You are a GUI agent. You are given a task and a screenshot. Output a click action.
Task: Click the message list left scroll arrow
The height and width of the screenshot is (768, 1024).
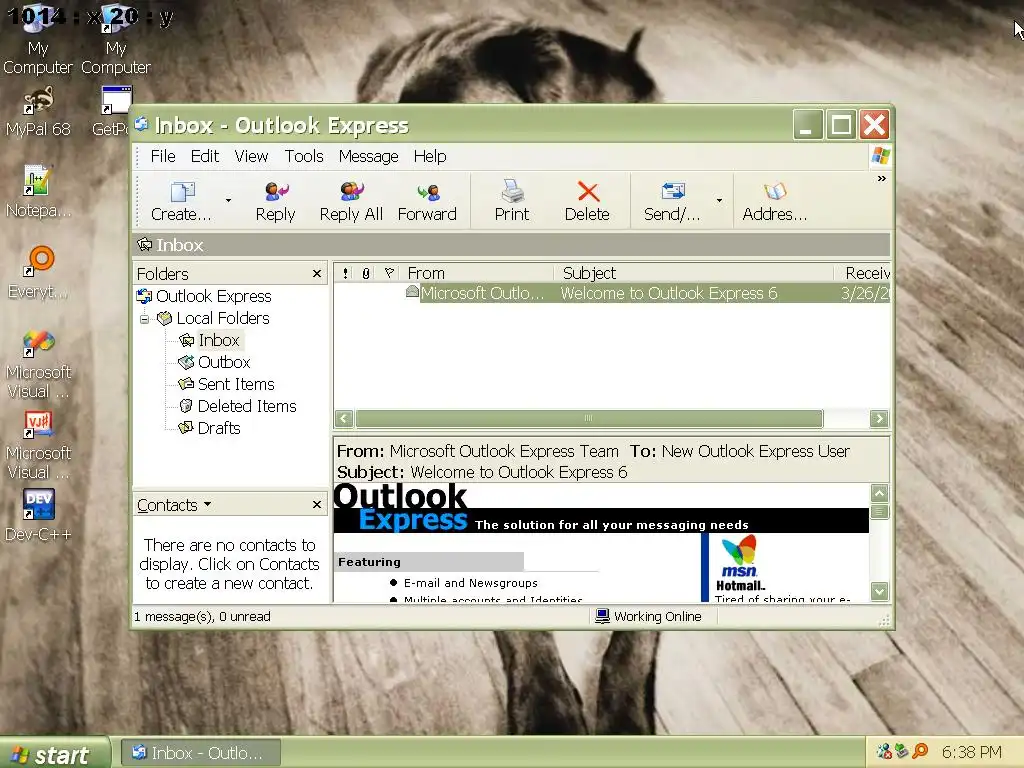(x=344, y=419)
